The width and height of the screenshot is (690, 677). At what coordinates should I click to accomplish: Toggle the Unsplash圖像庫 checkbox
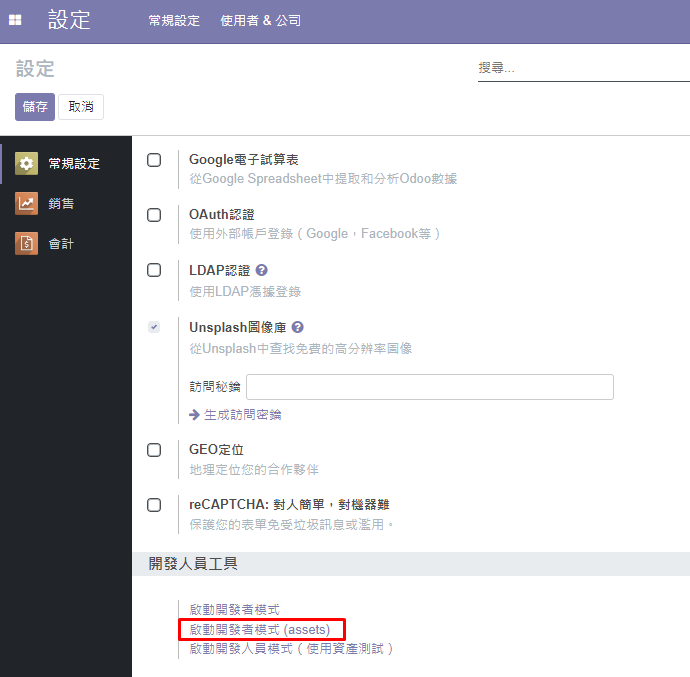click(154, 327)
